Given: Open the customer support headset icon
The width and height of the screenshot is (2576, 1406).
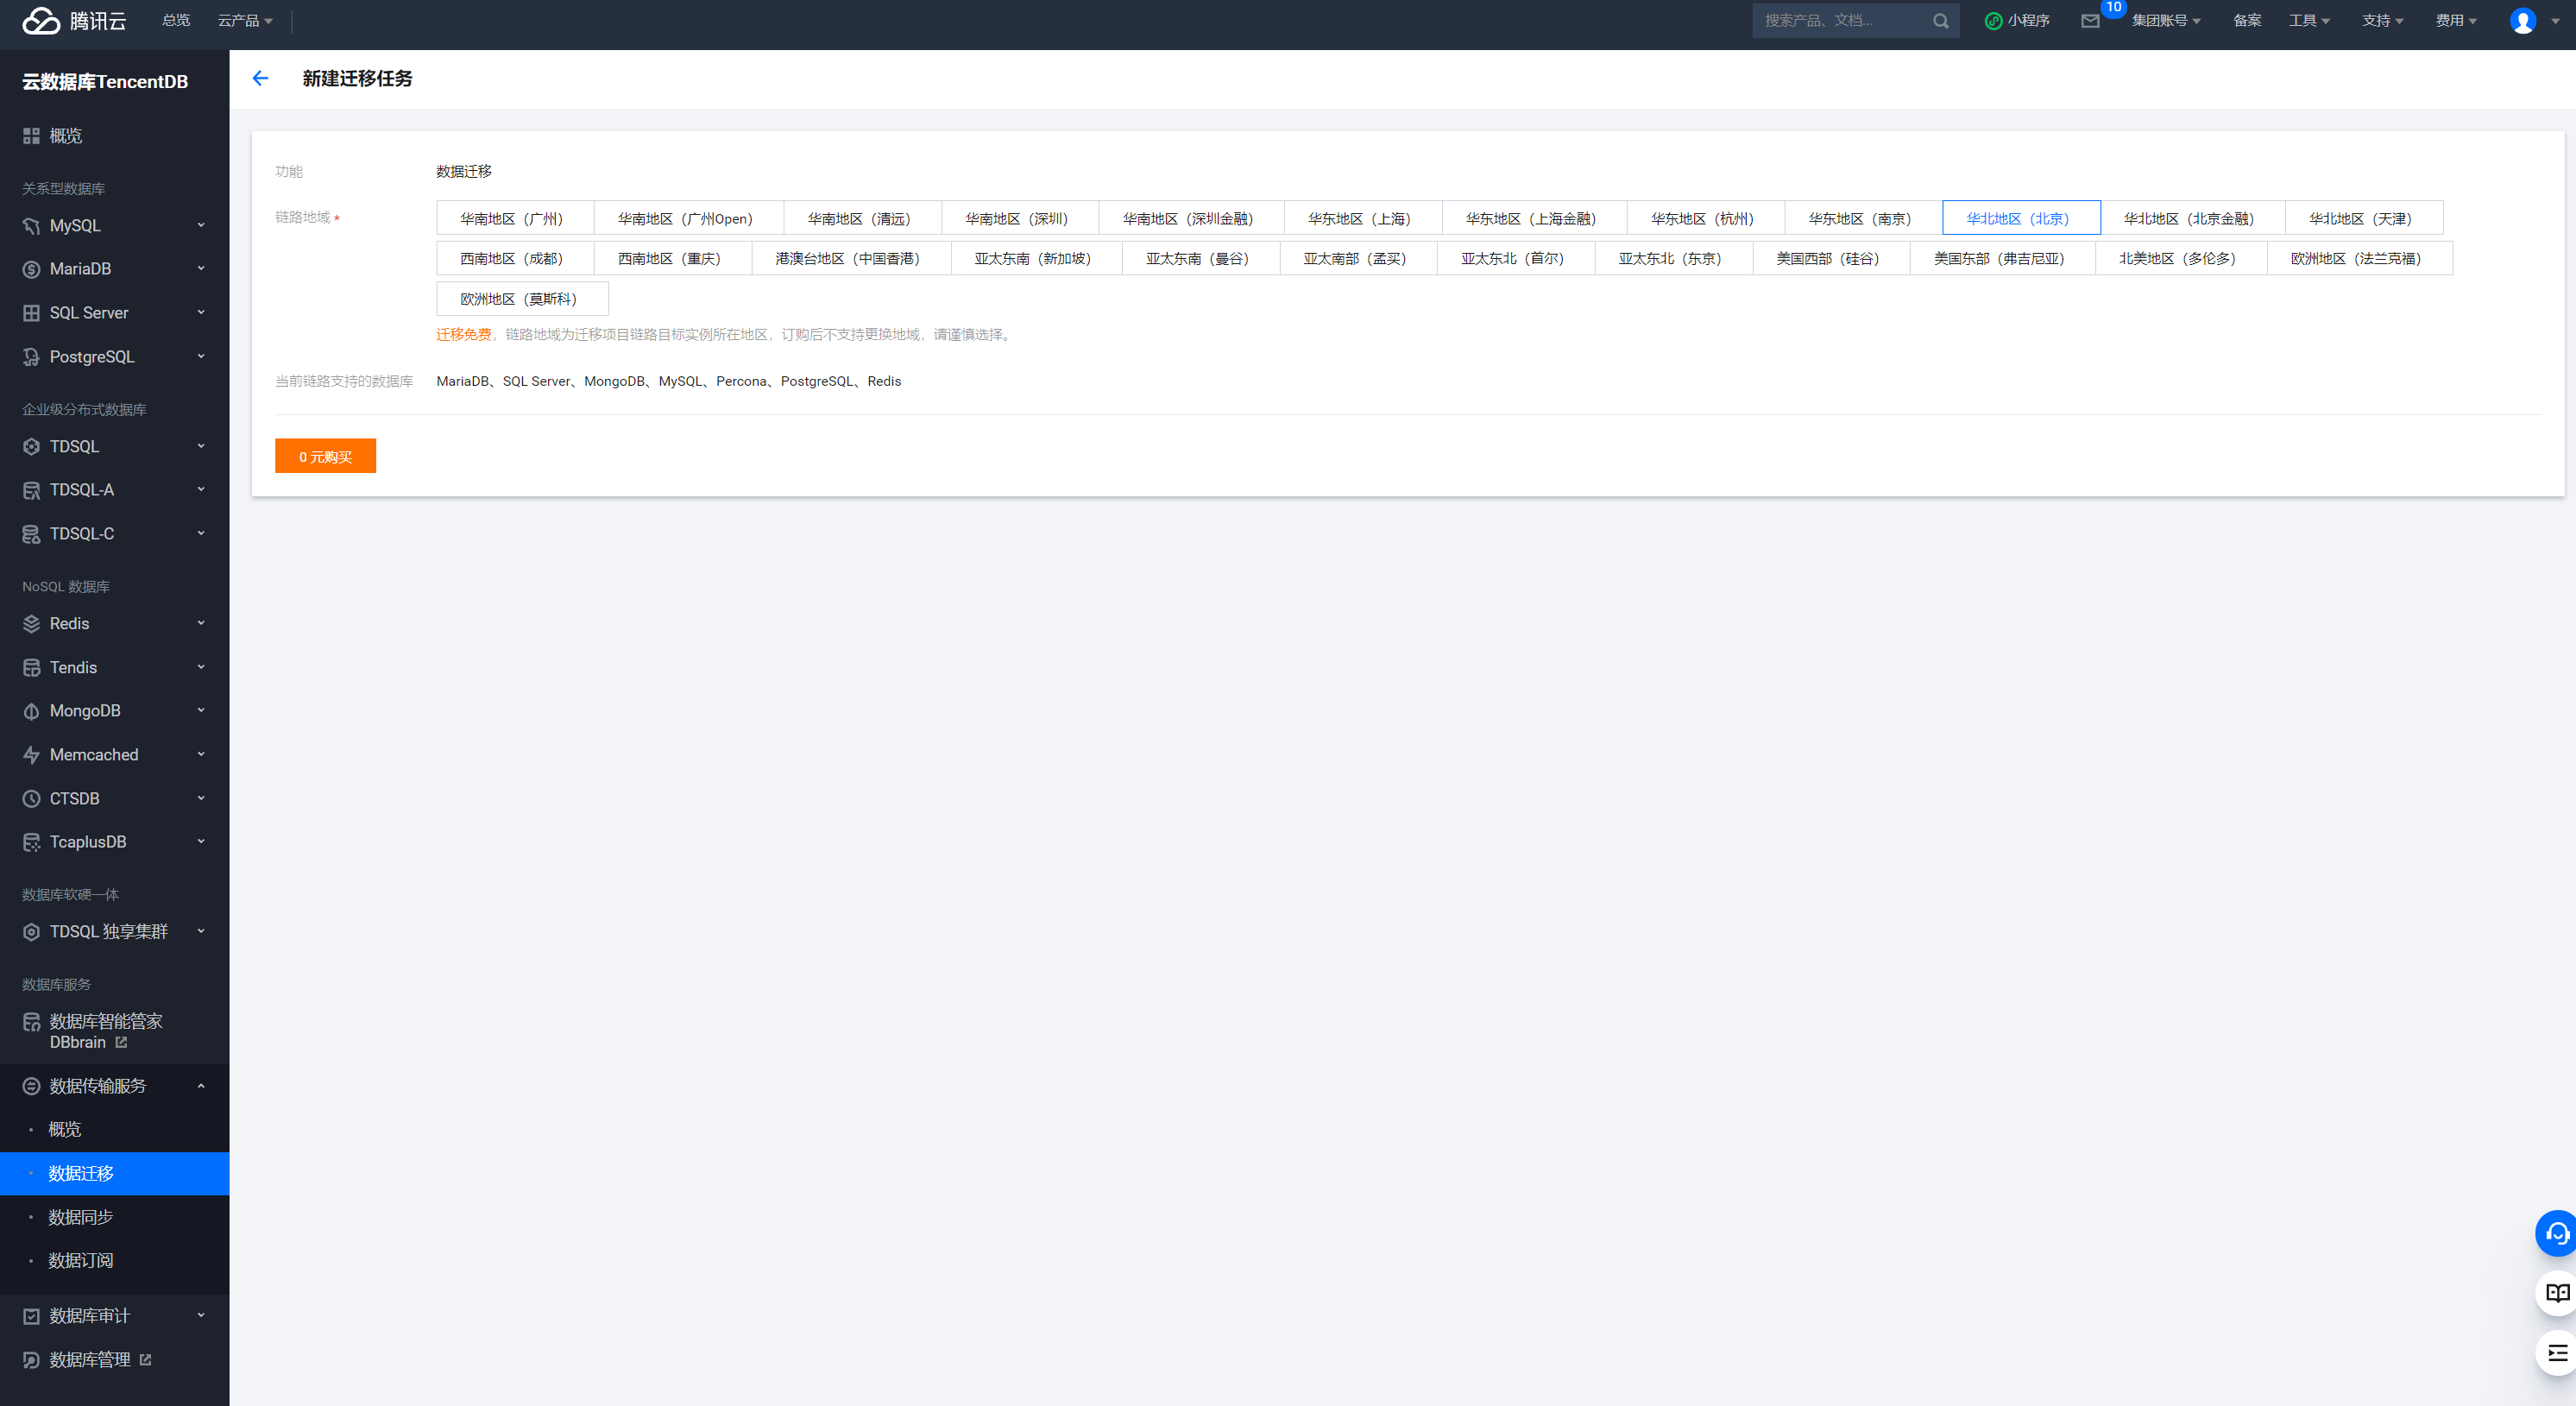Looking at the screenshot, I should point(2556,1233).
